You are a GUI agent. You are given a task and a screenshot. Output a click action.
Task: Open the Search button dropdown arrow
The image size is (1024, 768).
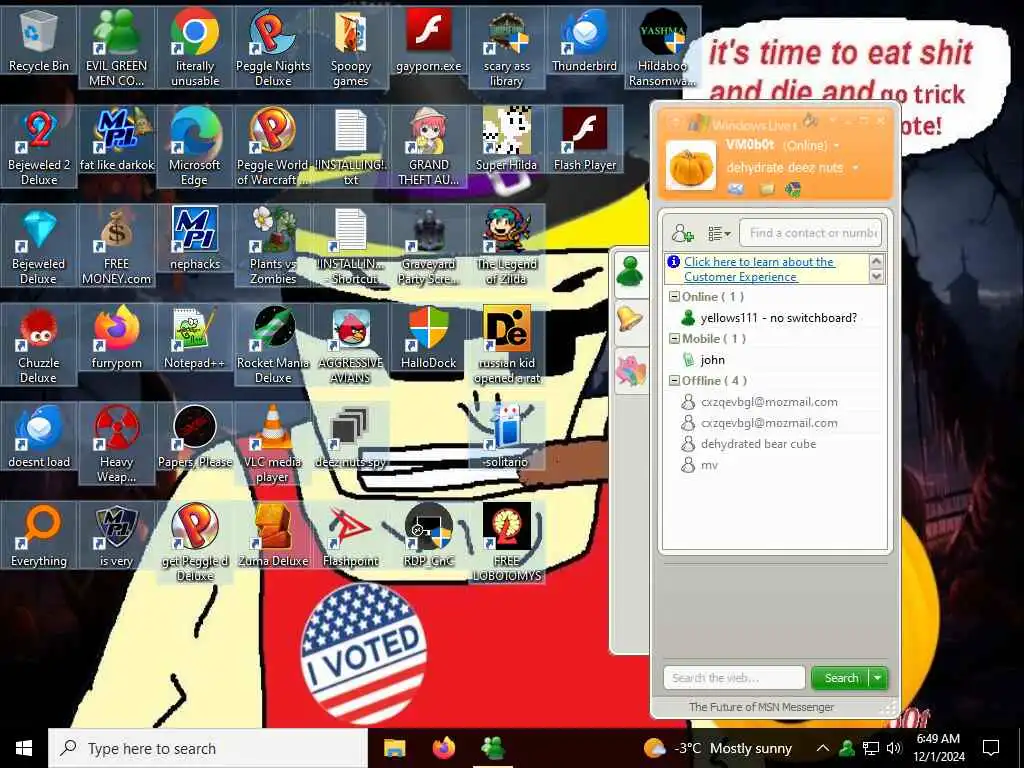pyautogui.click(x=878, y=678)
